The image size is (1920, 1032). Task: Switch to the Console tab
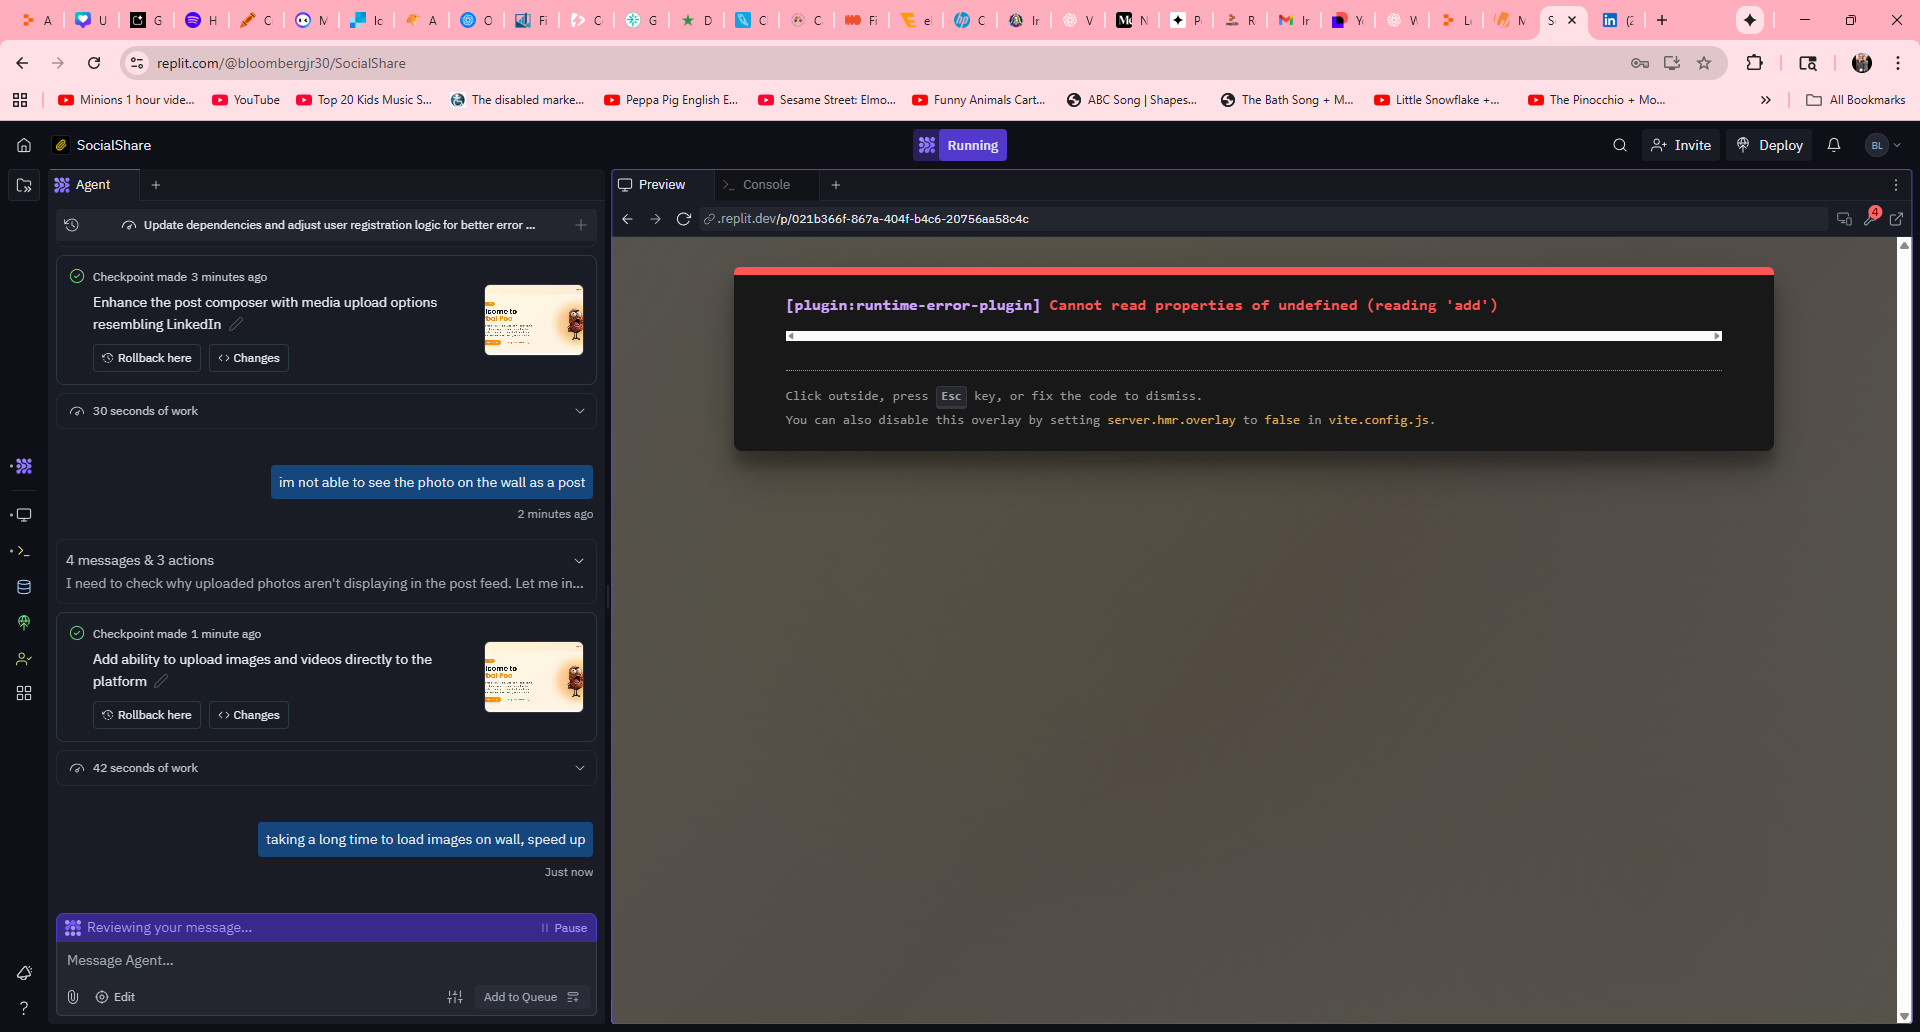coord(765,185)
